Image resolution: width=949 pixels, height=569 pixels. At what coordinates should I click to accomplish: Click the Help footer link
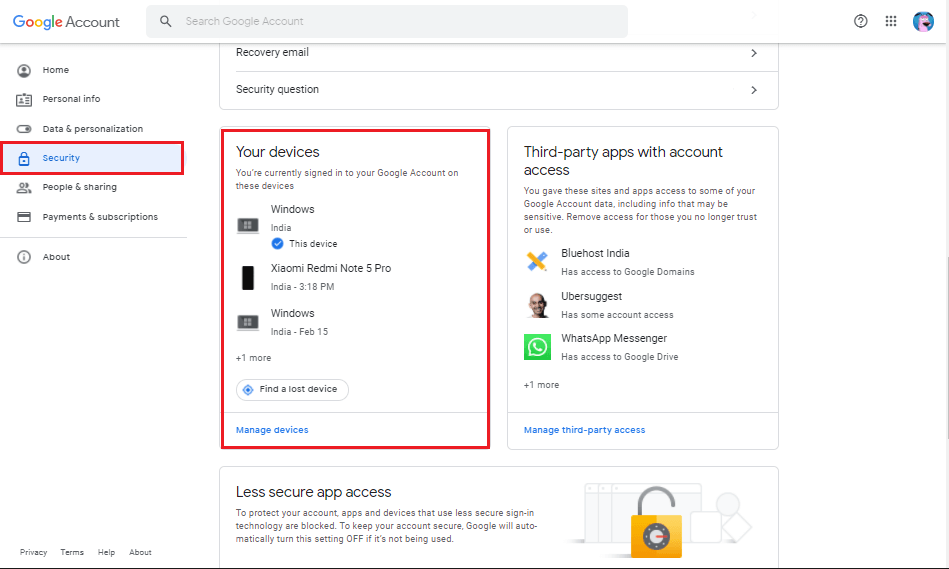pos(107,552)
